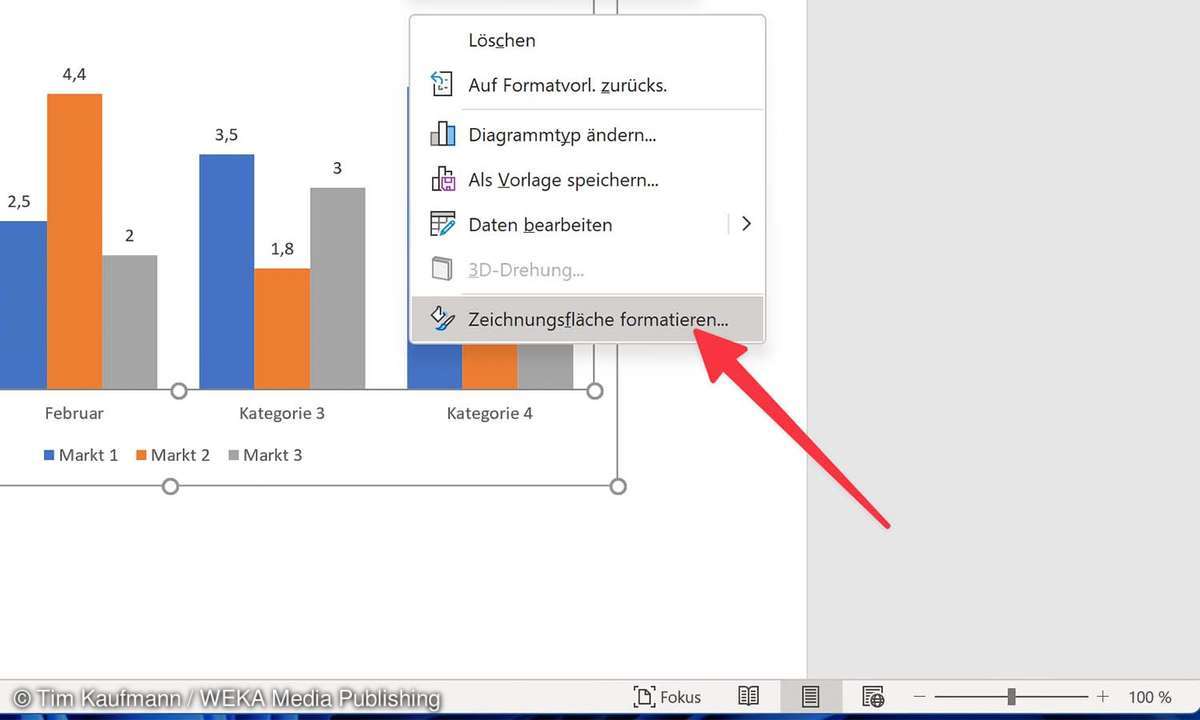Select the orange bar labeled 4,4
The image size is (1200, 720).
74,241
